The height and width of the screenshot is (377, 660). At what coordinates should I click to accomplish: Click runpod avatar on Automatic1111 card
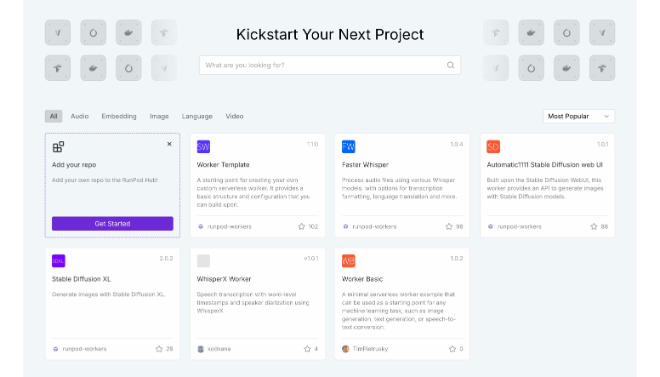click(x=490, y=226)
